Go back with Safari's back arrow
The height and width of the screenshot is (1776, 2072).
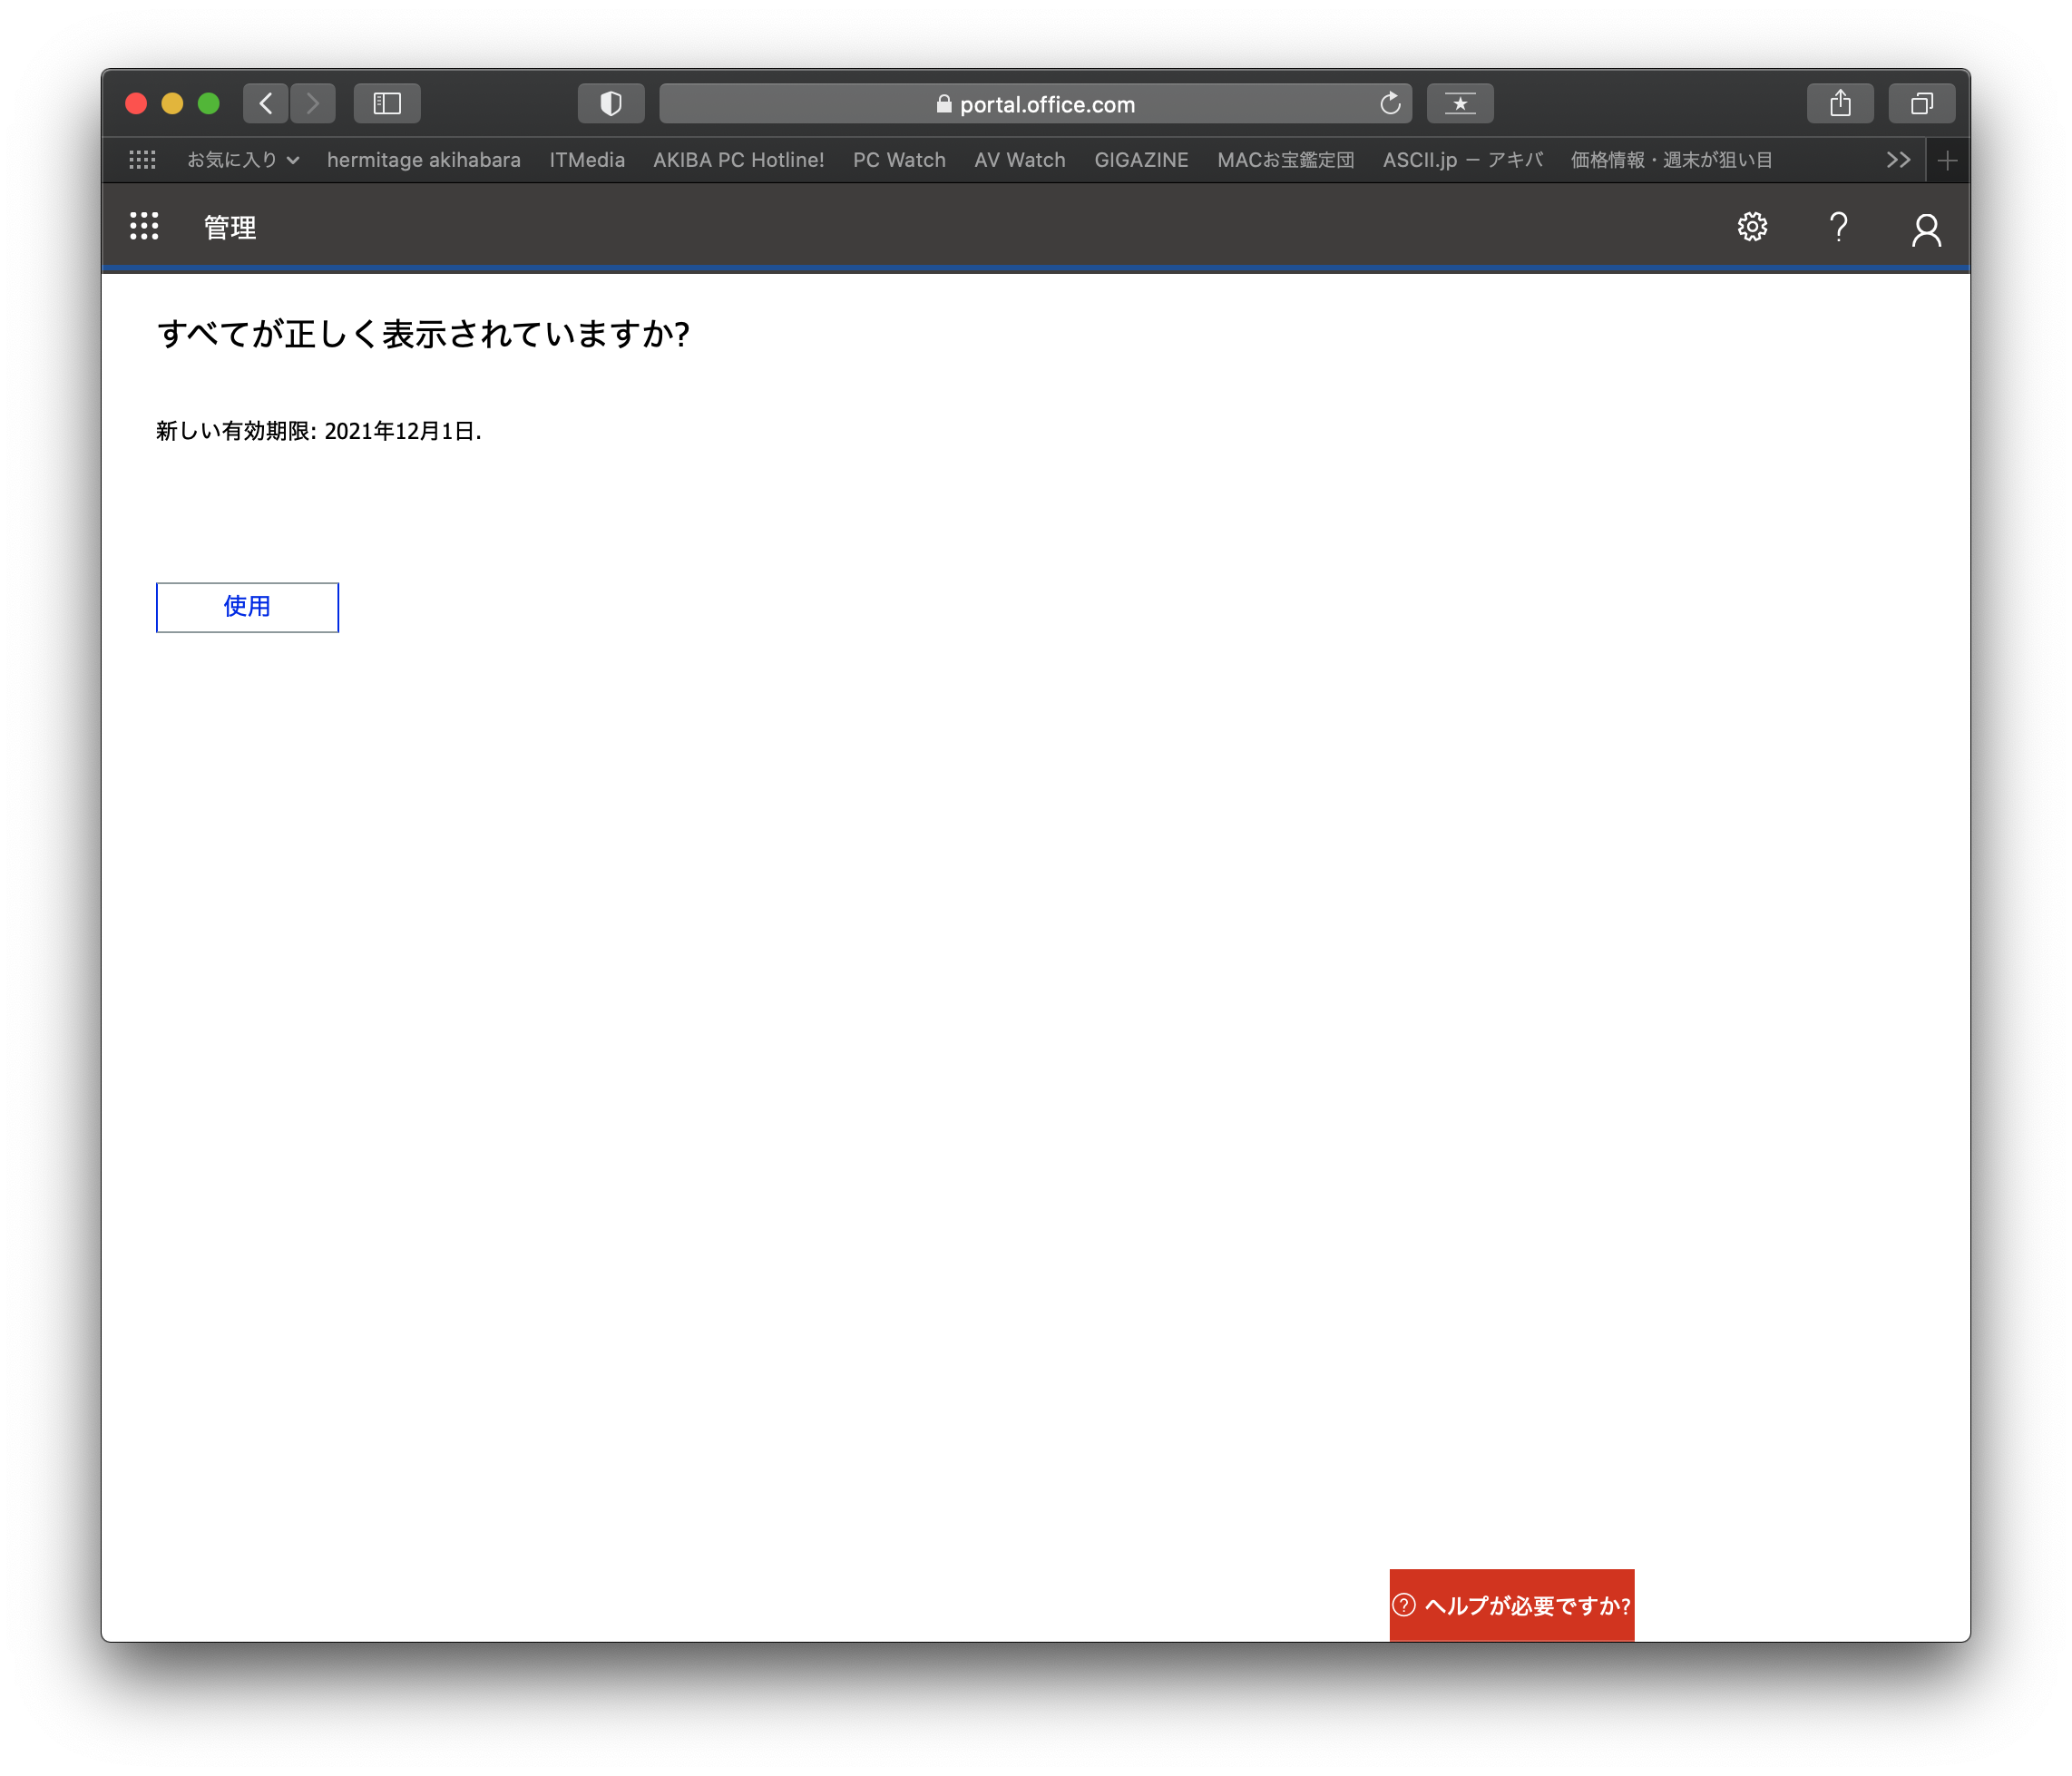pyautogui.click(x=266, y=103)
